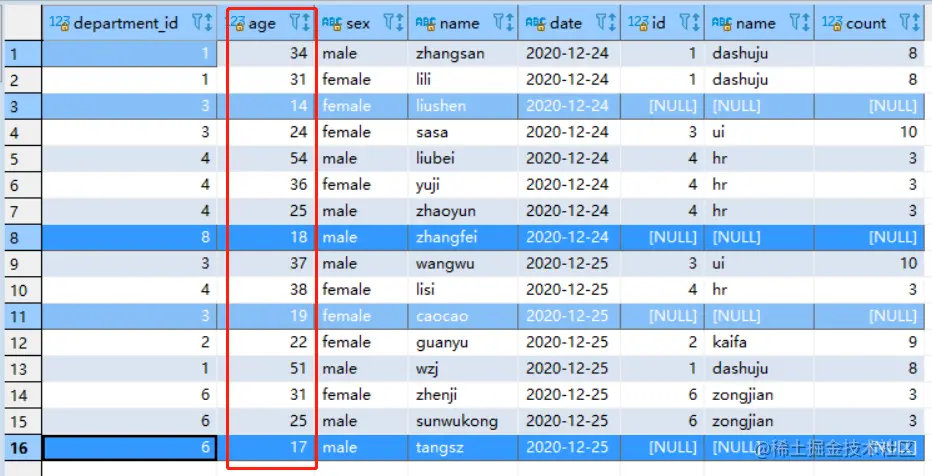
Task: Click the cell containing liushen
Action: pyautogui.click(x=463, y=106)
